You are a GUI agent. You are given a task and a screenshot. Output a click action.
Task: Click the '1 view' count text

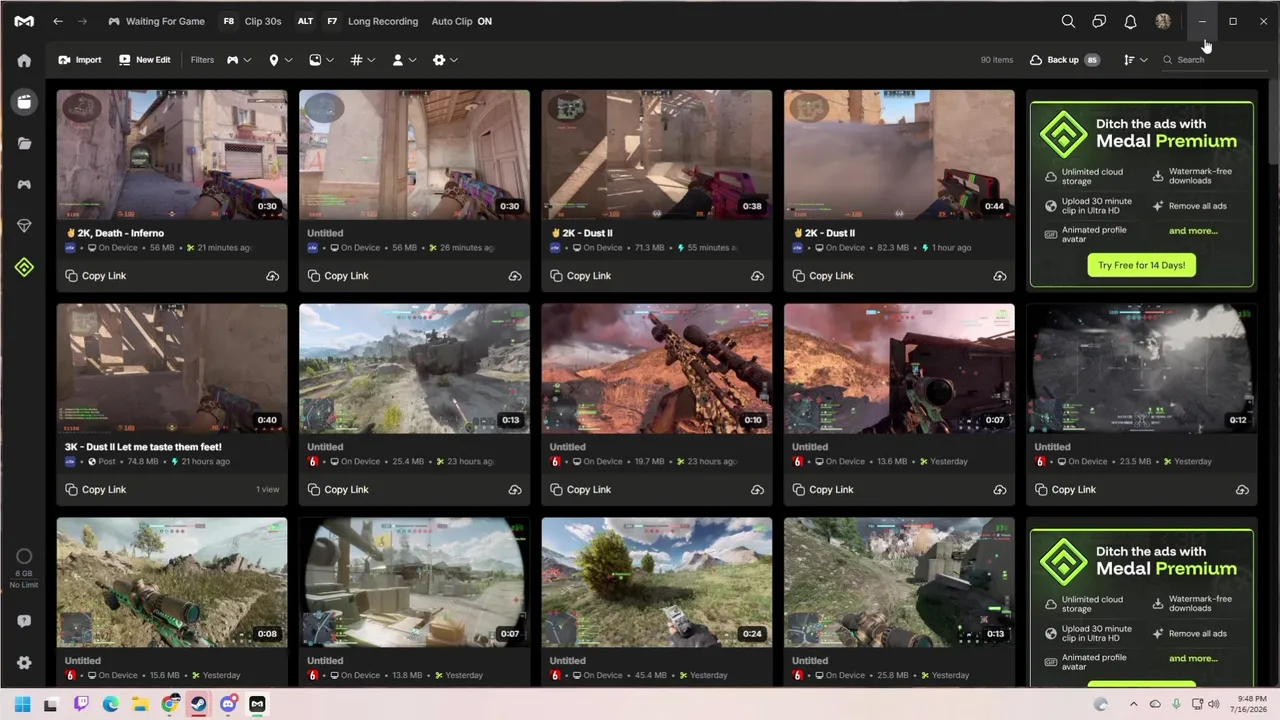267,490
